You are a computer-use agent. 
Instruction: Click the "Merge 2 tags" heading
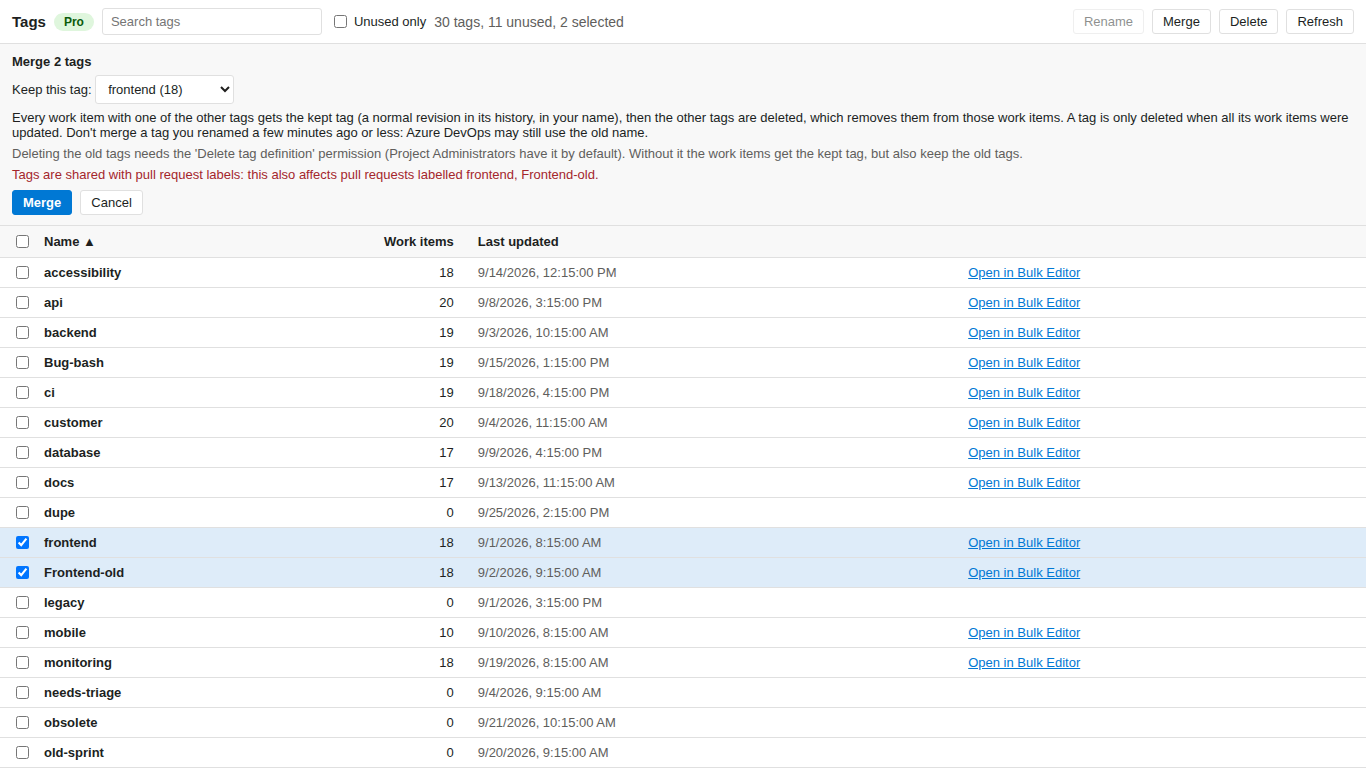52,62
